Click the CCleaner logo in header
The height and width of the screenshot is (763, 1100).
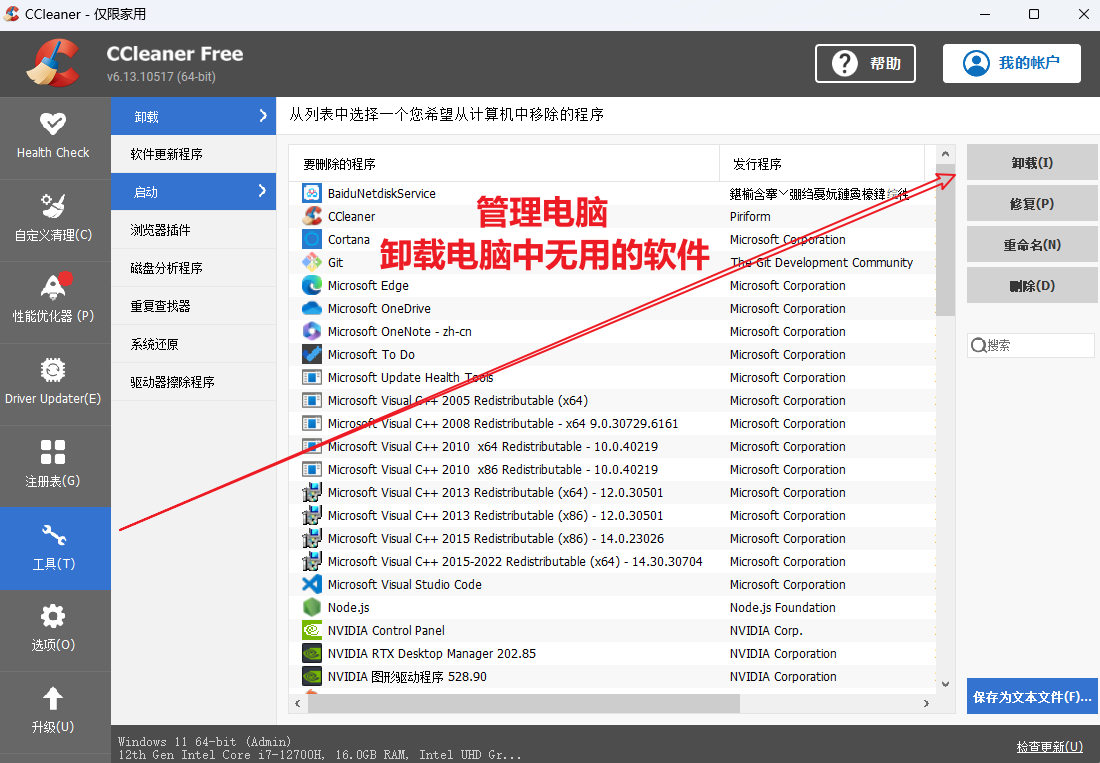(x=53, y=63)
